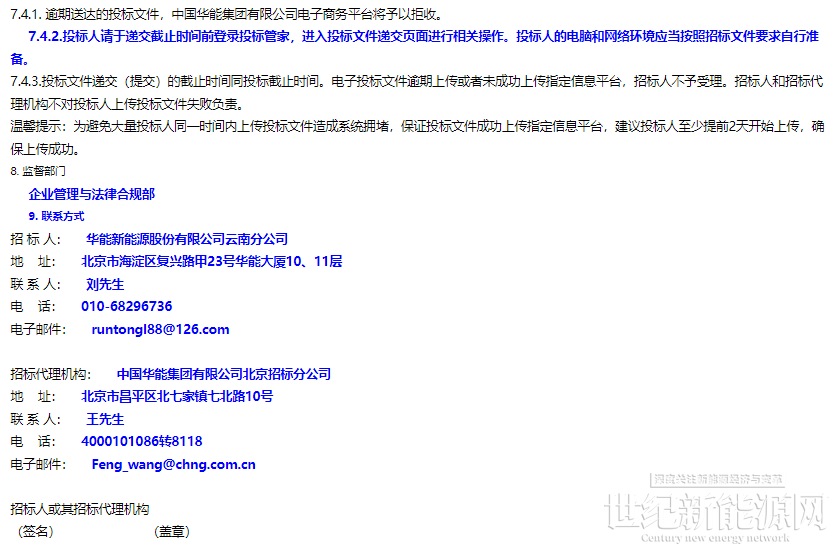Select 中国华能集团有限公司北京招标分公司
This screenshot has width=835, height=548.
(x=224, y=374)
